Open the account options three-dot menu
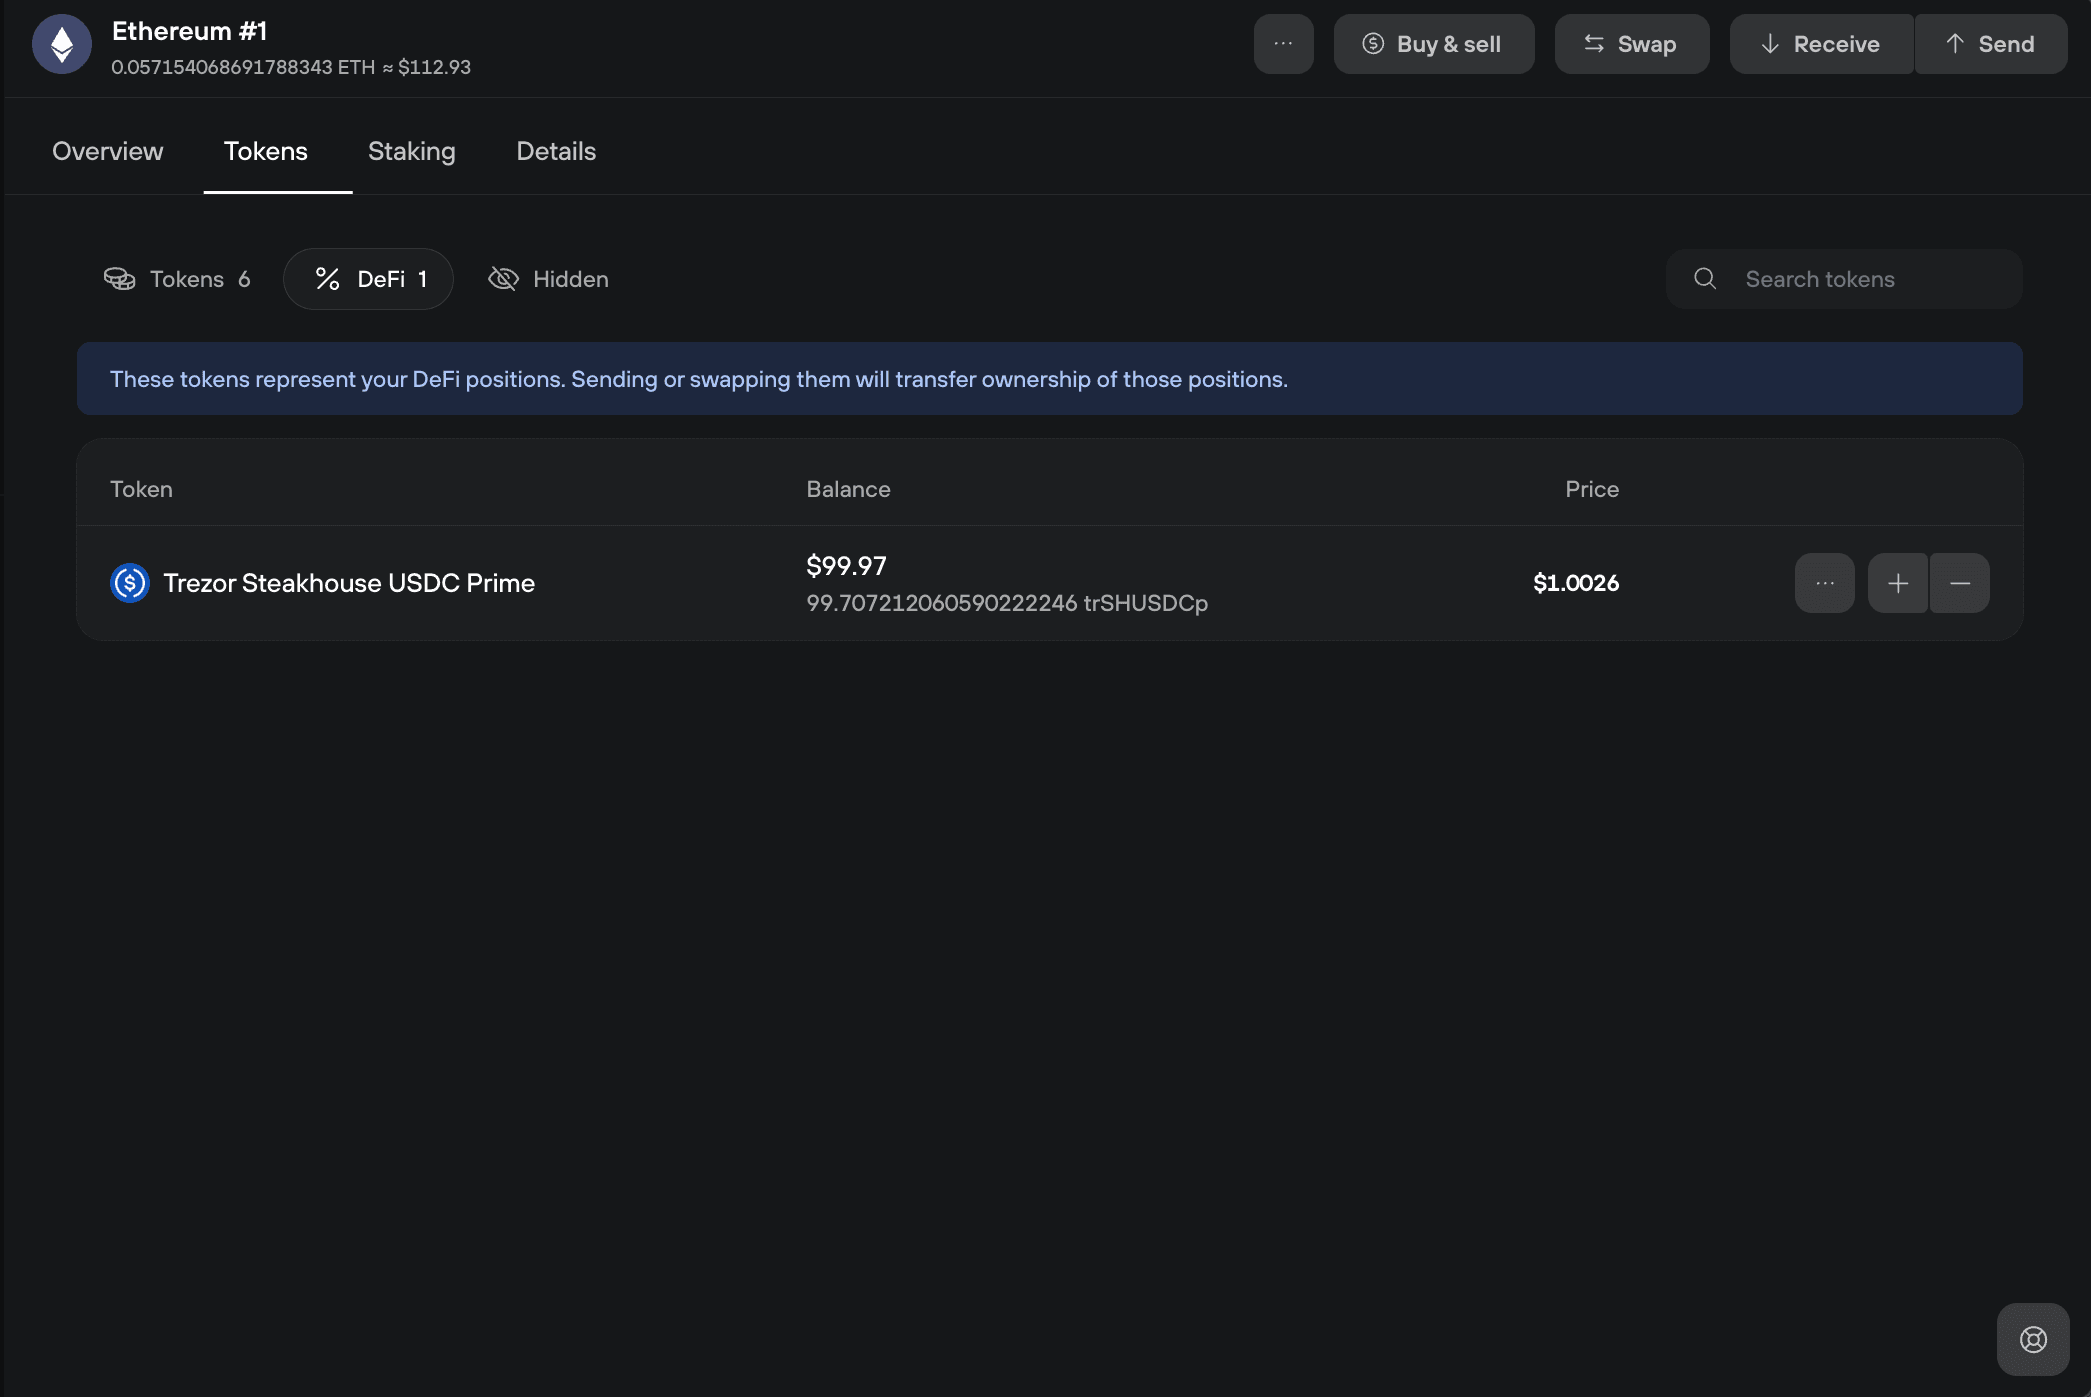Screen dimensions: 2091x1397 pos(1283,44)
